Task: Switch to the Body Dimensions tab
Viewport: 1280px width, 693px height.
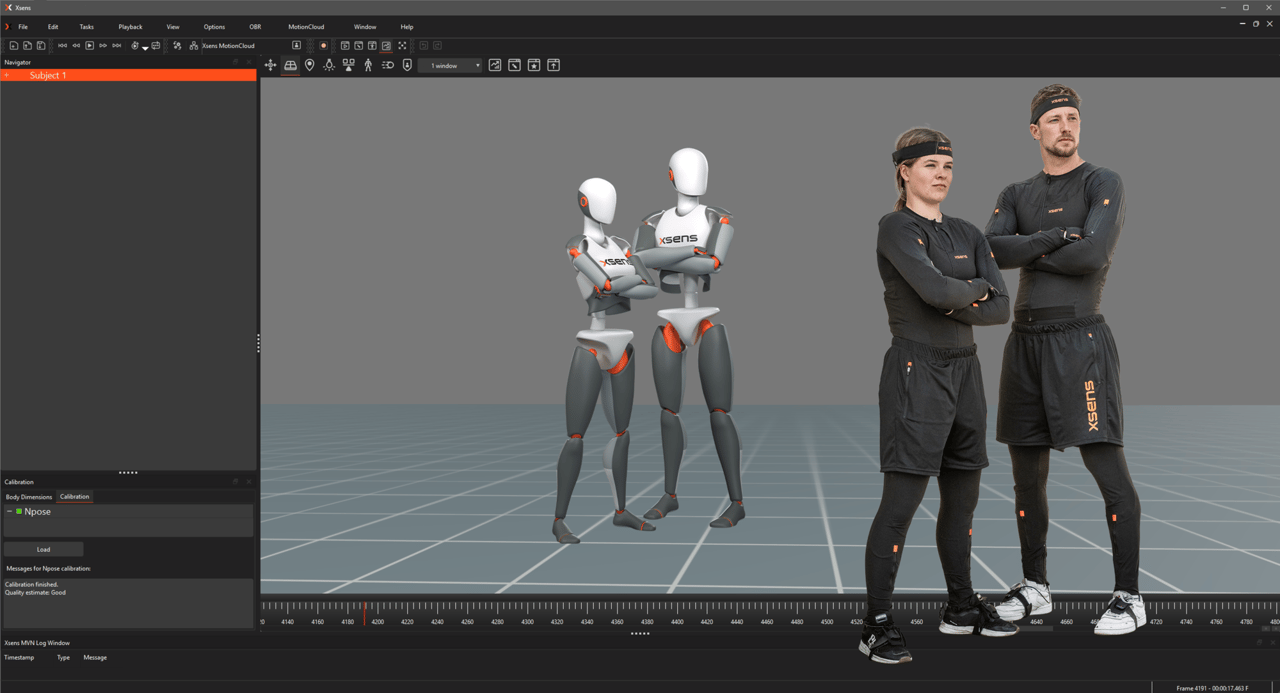Action: click(28, 496)
